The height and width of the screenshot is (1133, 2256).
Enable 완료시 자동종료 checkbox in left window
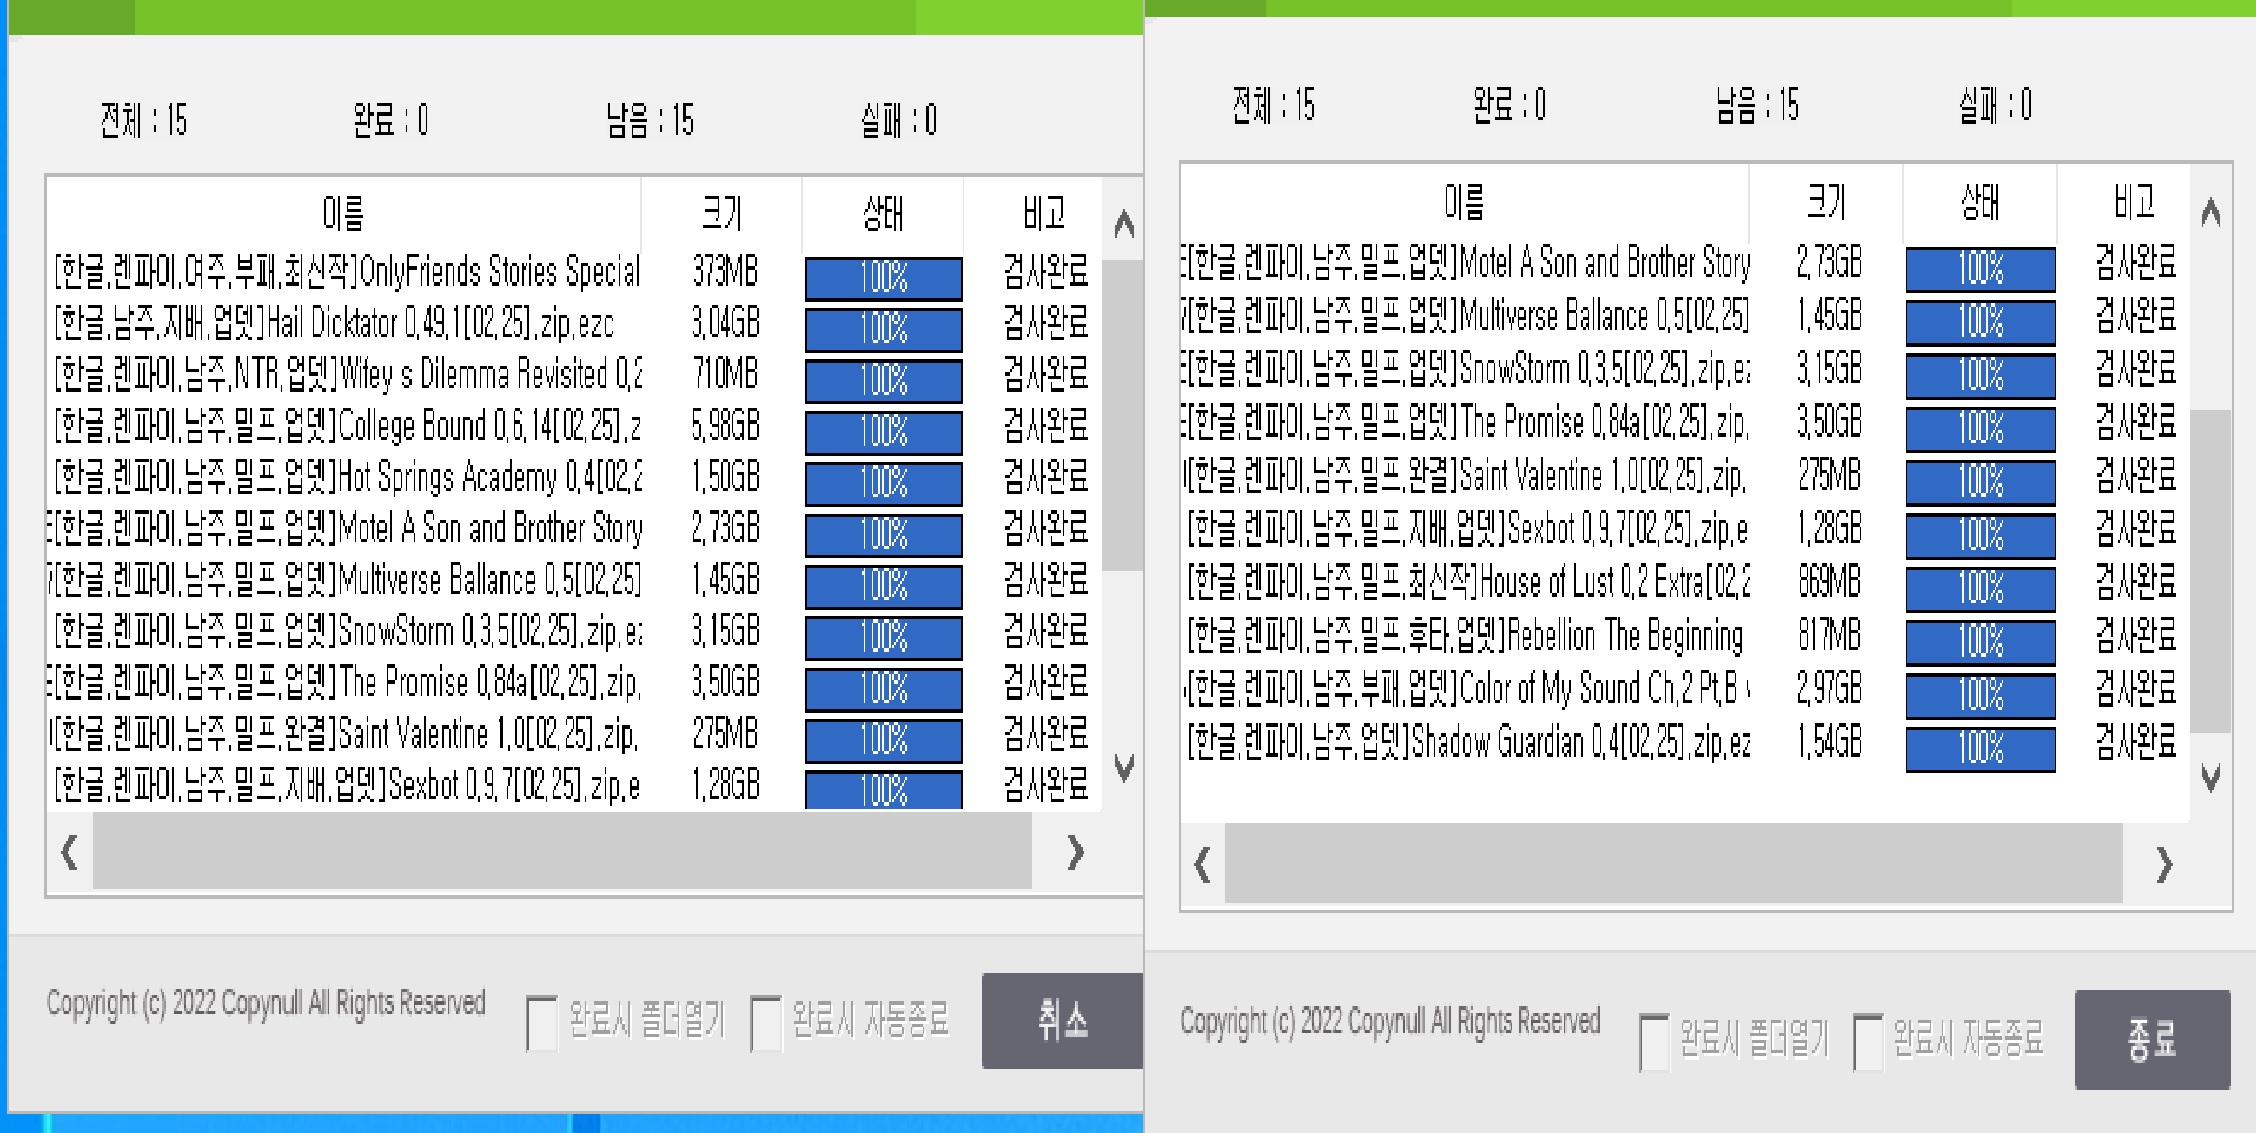765,1022
